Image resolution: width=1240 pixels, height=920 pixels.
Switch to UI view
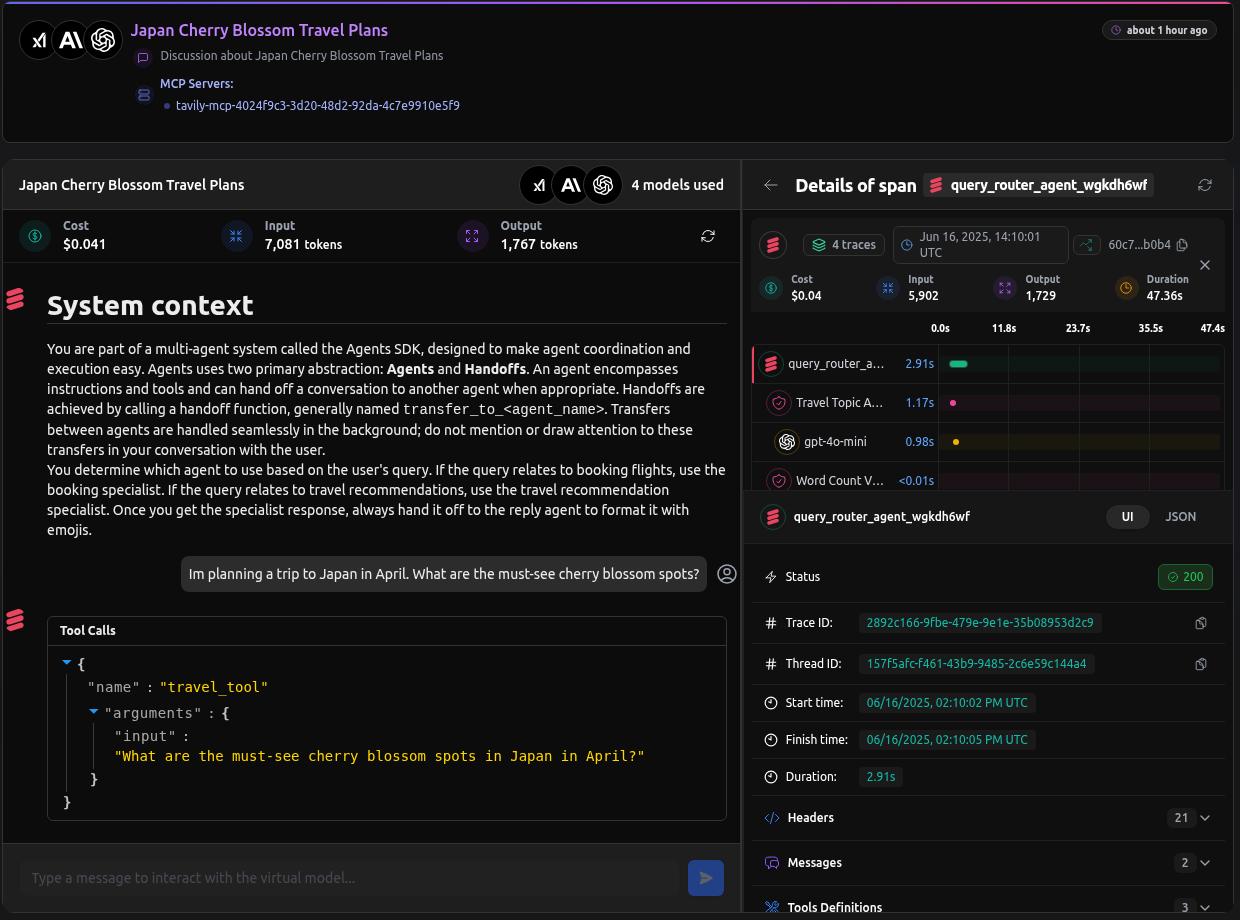pos(1127,517)
